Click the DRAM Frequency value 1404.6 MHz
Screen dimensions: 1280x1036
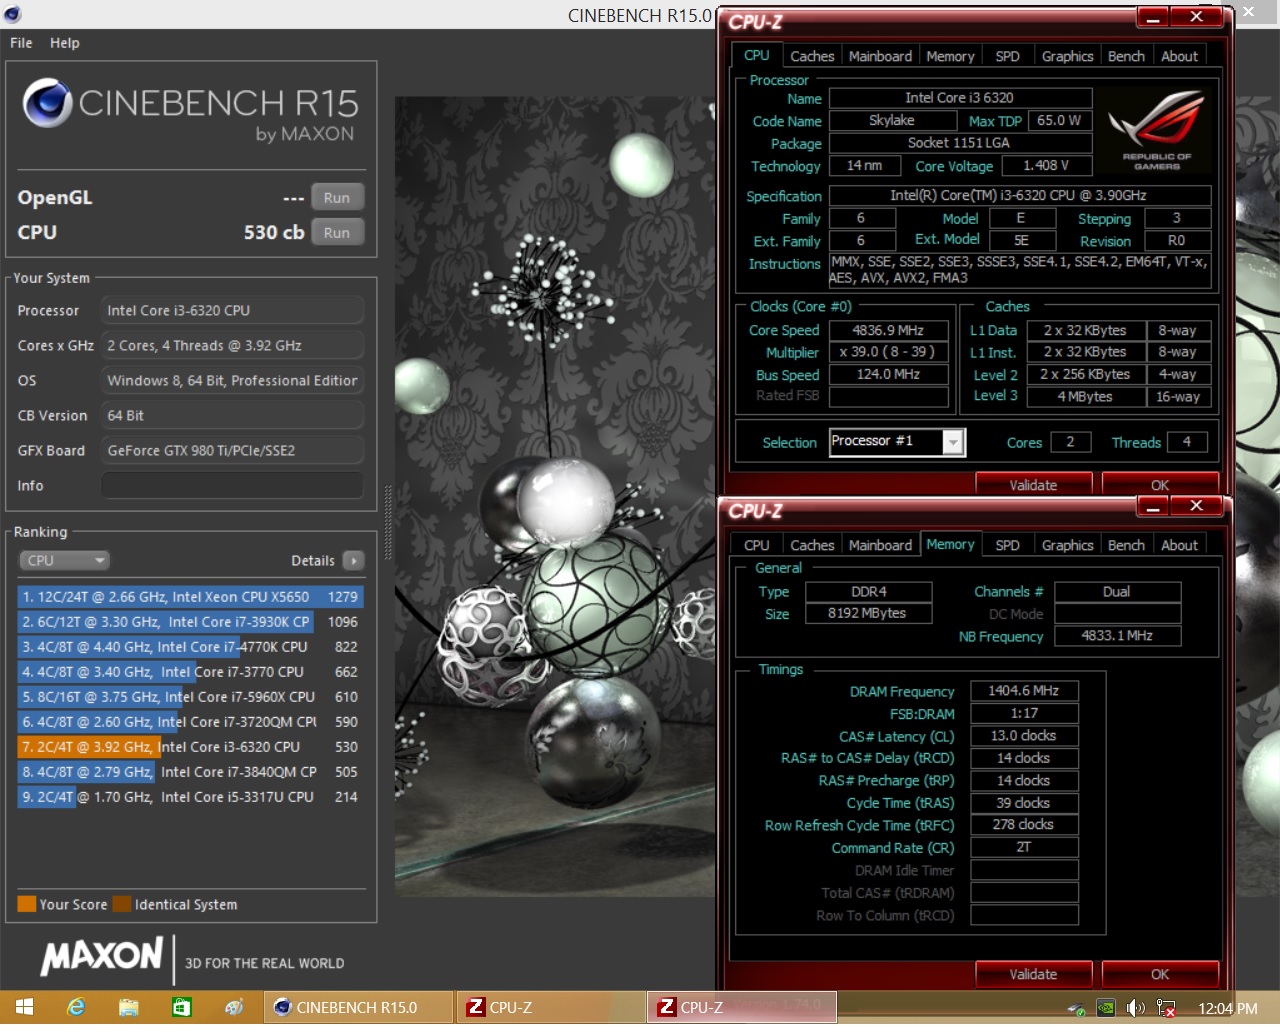coord(1024,691)
